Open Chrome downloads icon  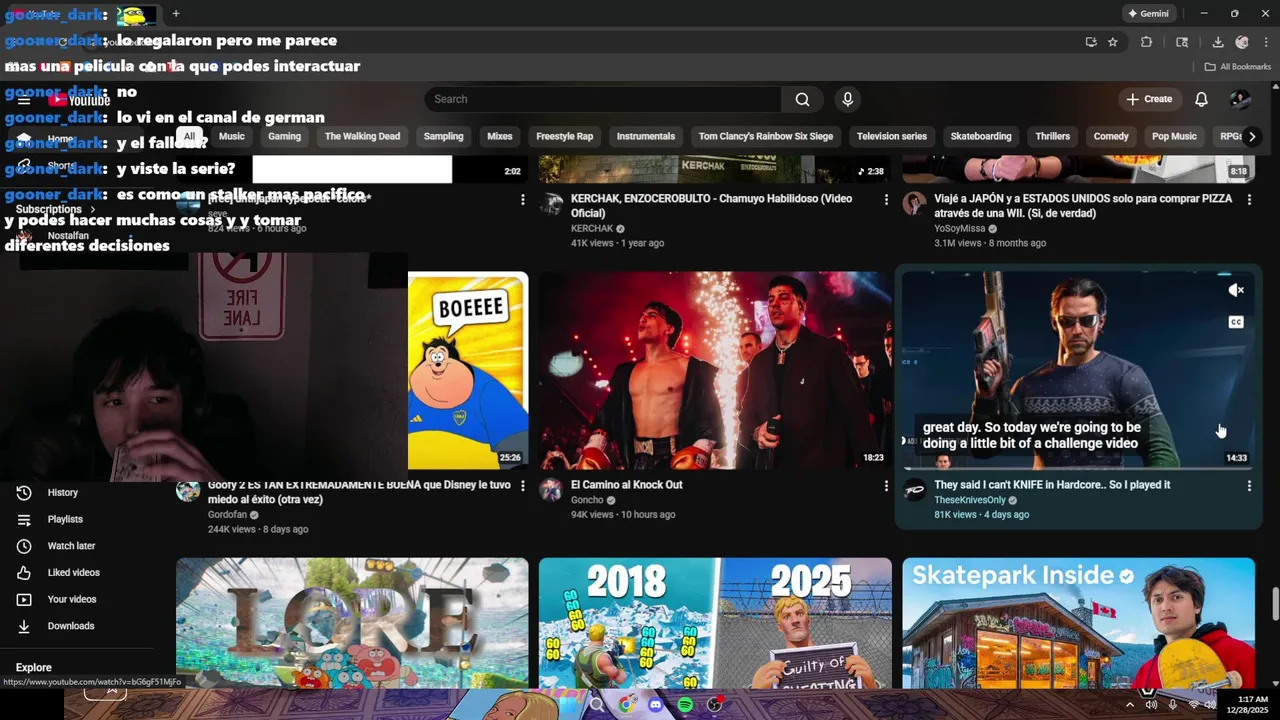tap(1218, 42)
